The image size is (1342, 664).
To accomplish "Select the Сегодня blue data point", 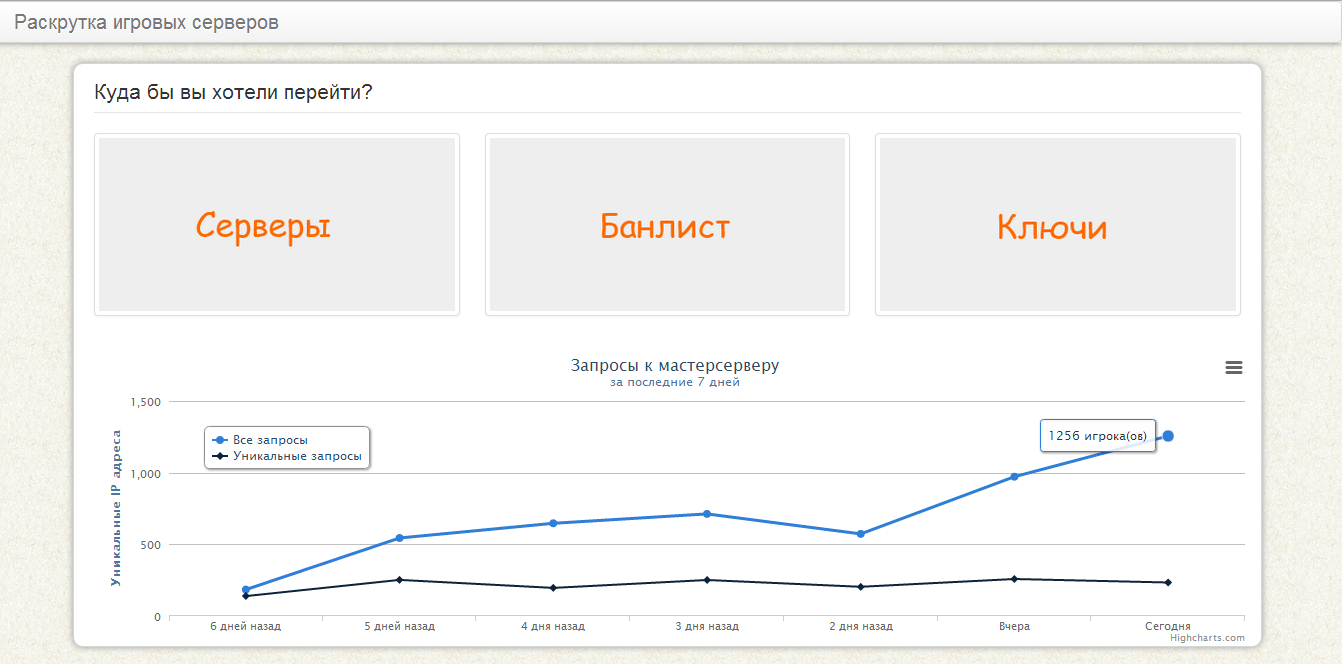I will point(1168,436).
